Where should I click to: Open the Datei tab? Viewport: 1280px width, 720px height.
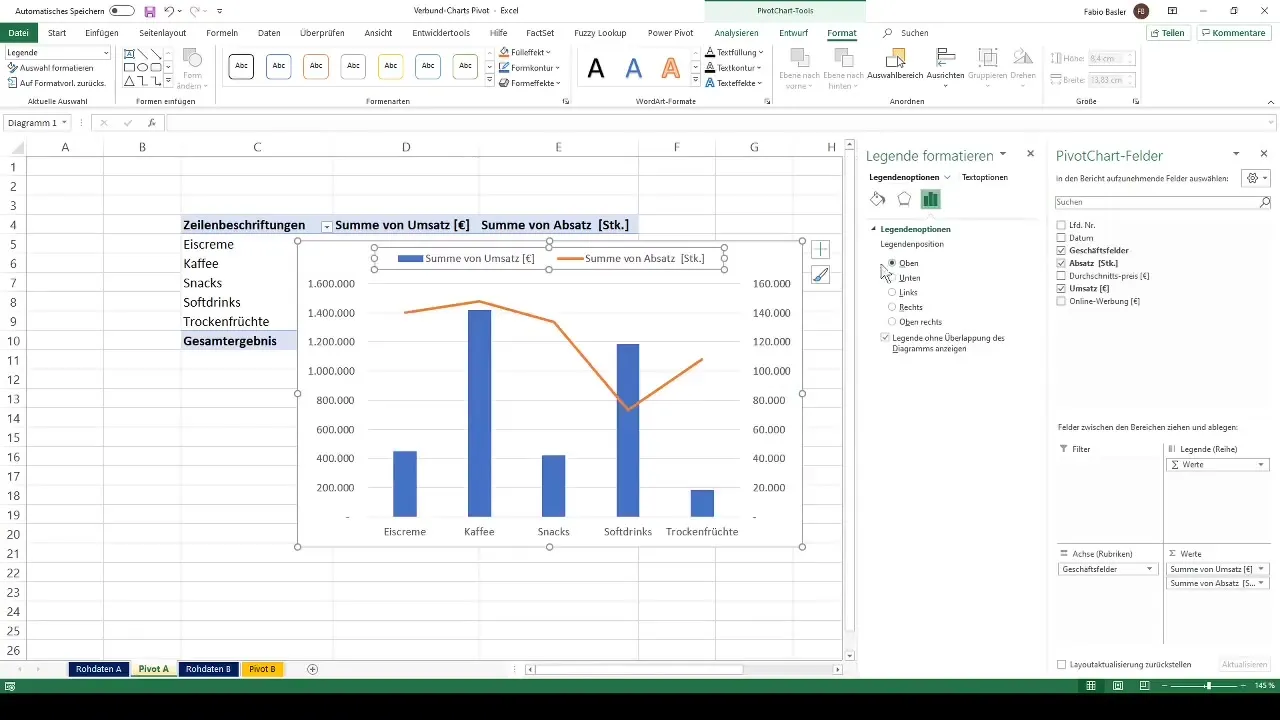18,33
